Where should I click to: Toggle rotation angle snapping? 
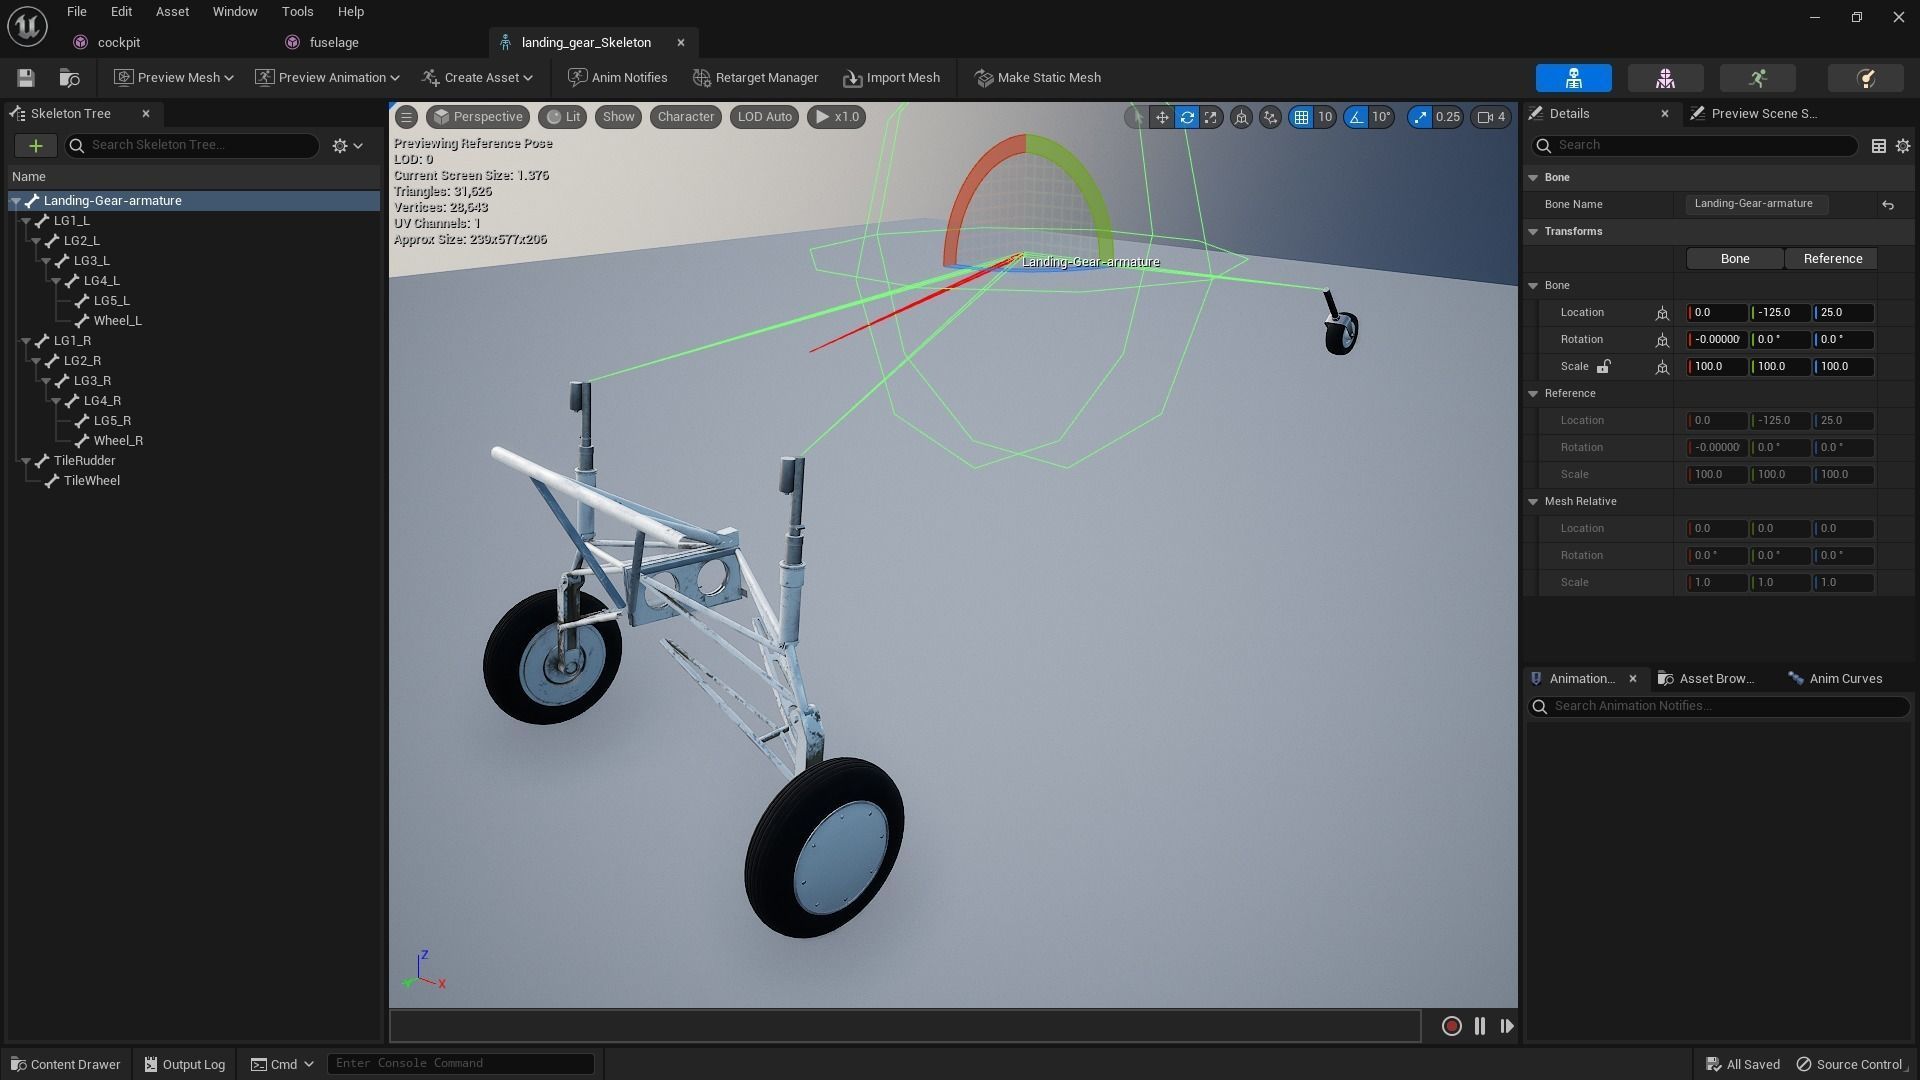pos(1356,117)
